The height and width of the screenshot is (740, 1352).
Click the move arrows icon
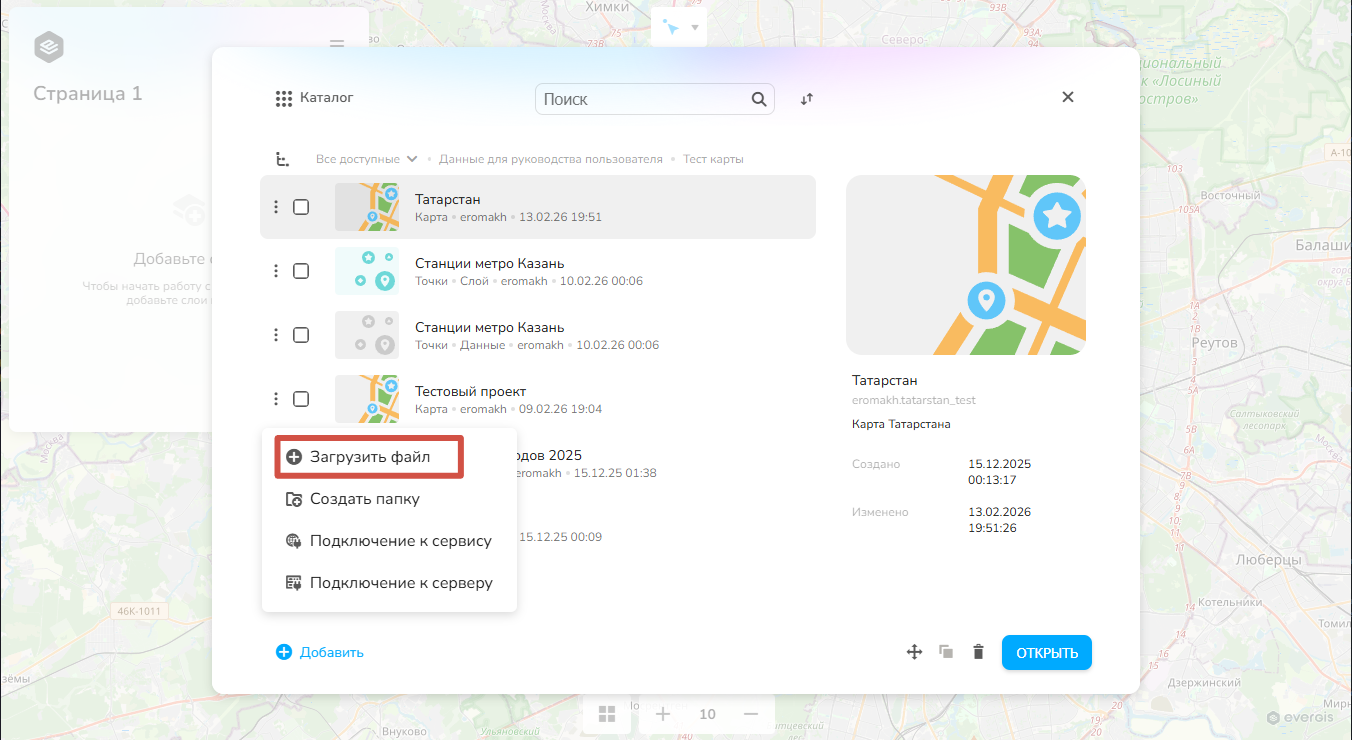click(913, 652)
